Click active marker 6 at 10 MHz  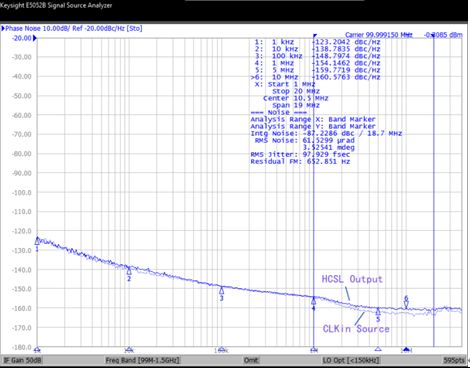[406, 304]
